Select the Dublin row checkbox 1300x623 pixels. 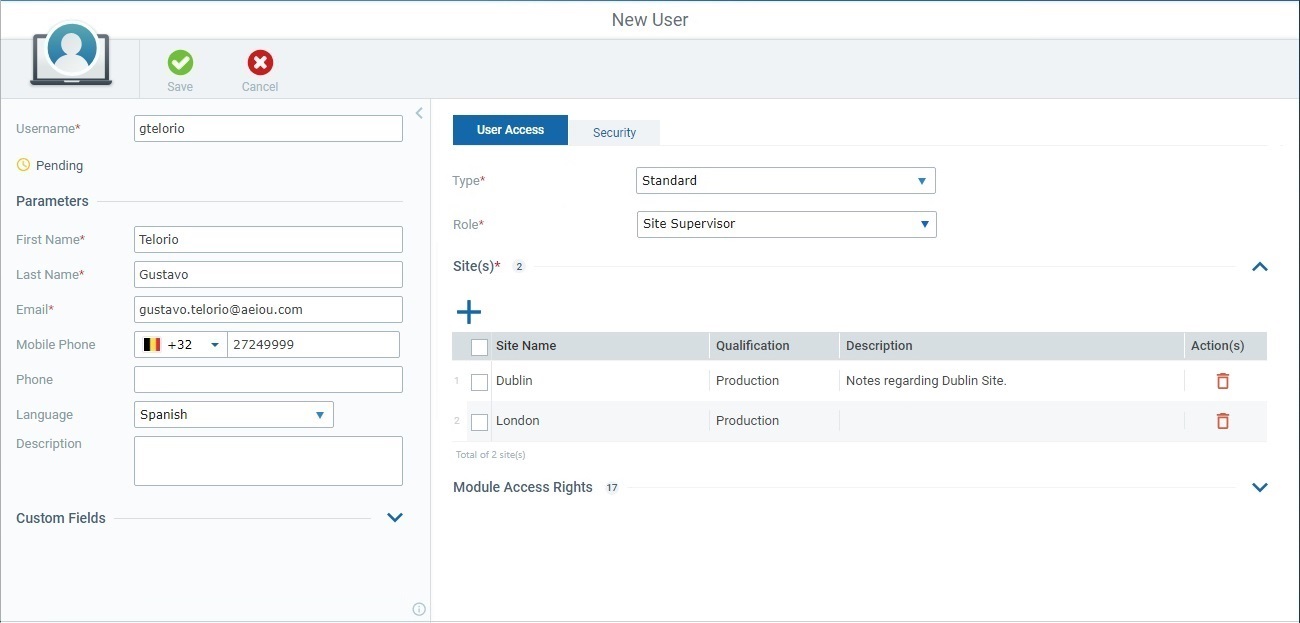click(478, 381)
